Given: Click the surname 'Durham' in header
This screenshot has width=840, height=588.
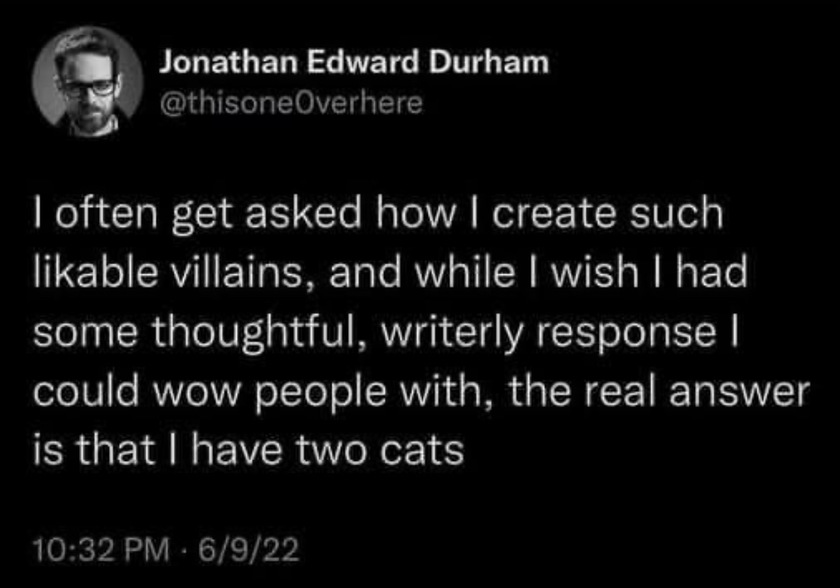Looking at the screenshot, I should (x=489, y=62).
